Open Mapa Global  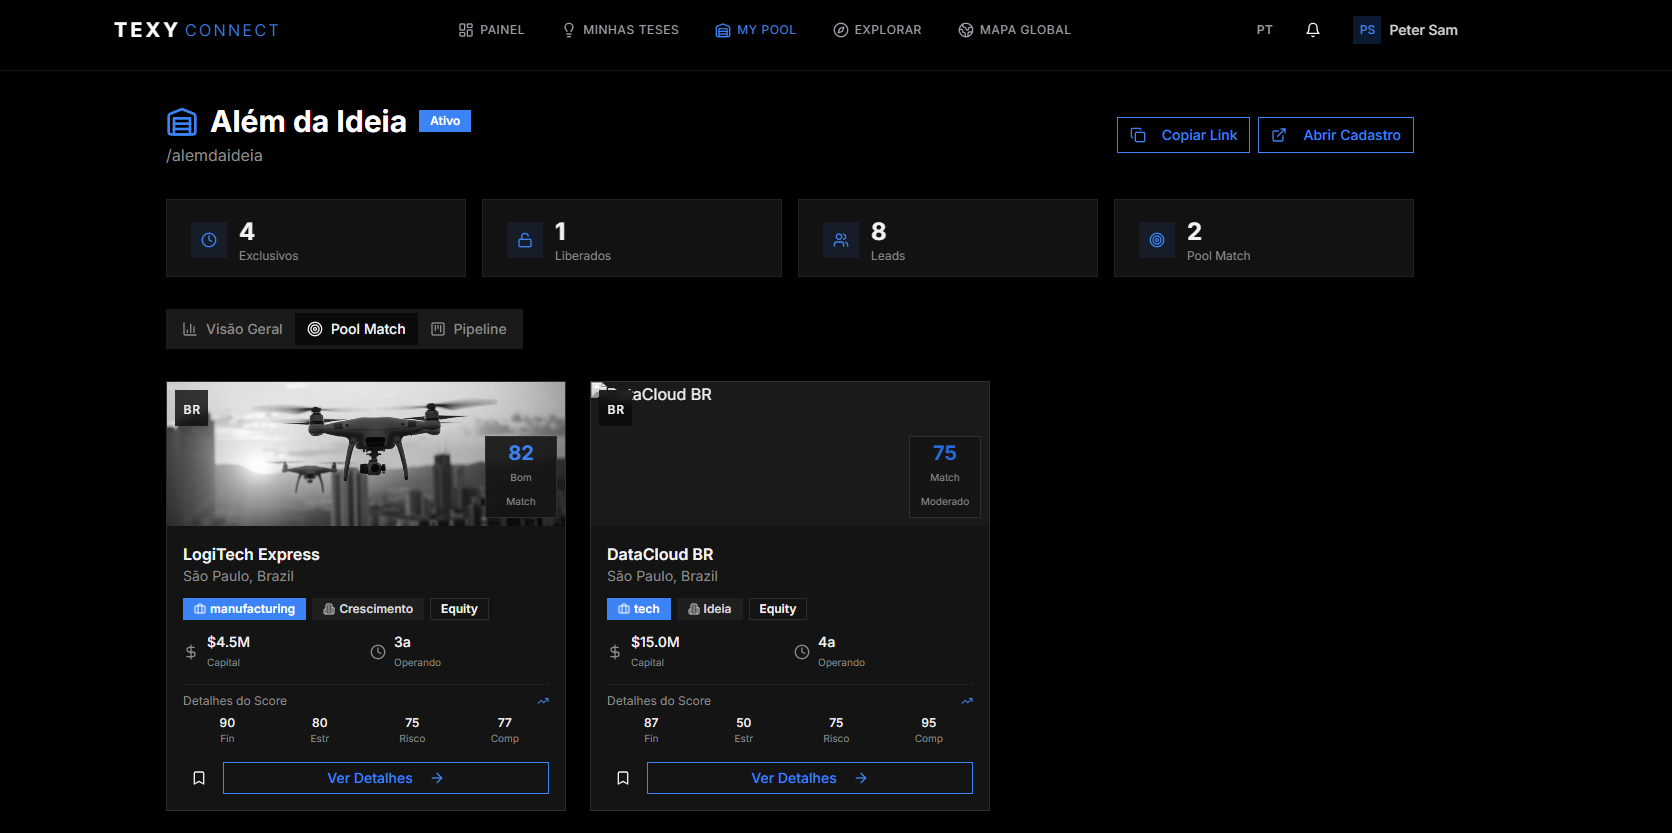tap(1014, 30)
